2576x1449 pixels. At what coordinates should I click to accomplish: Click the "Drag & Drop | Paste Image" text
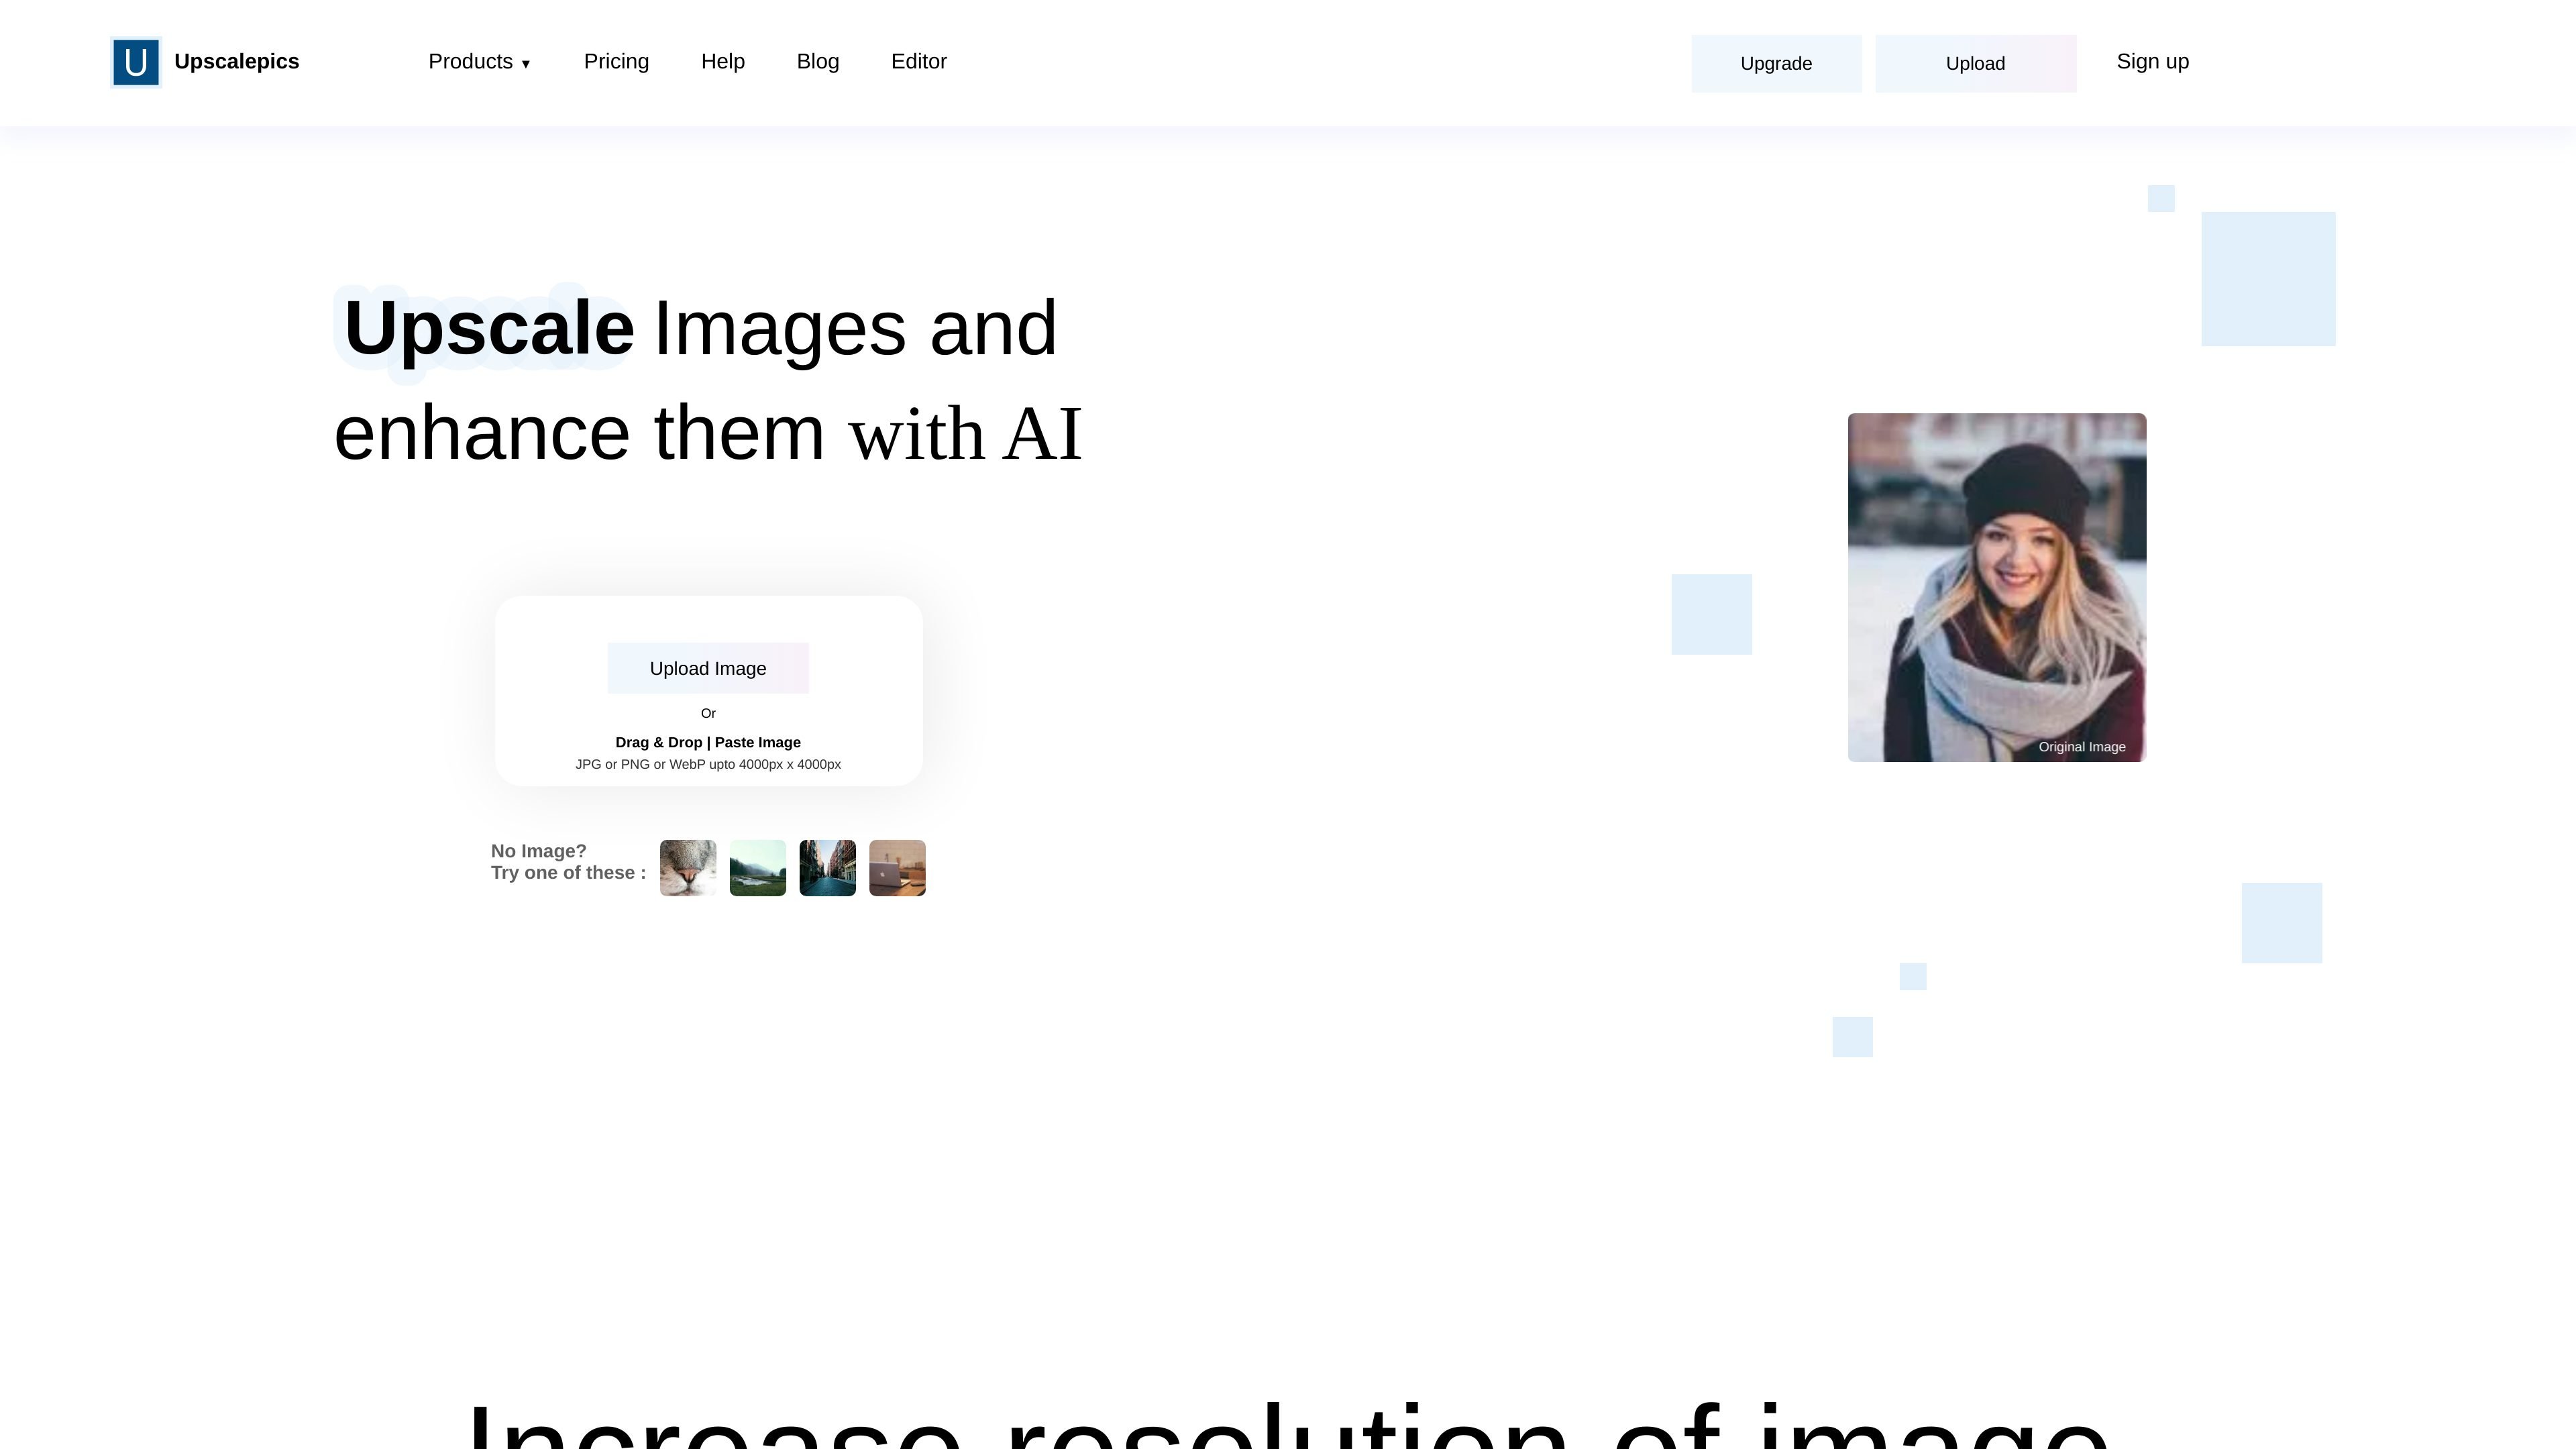pyautogui.click(x=708, y=742)
